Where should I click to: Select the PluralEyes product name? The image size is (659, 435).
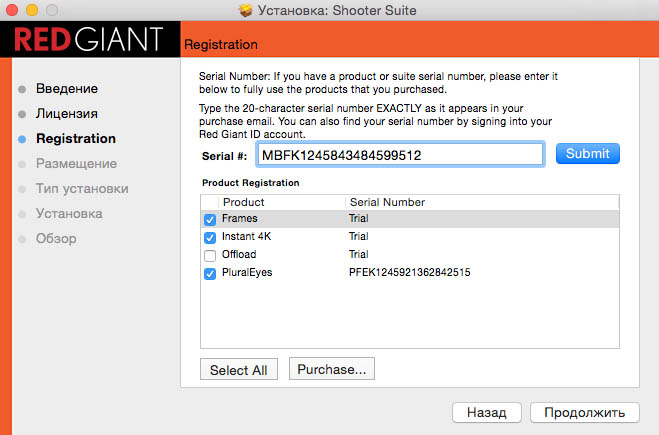pyautogui.click(x=247, y=272)
